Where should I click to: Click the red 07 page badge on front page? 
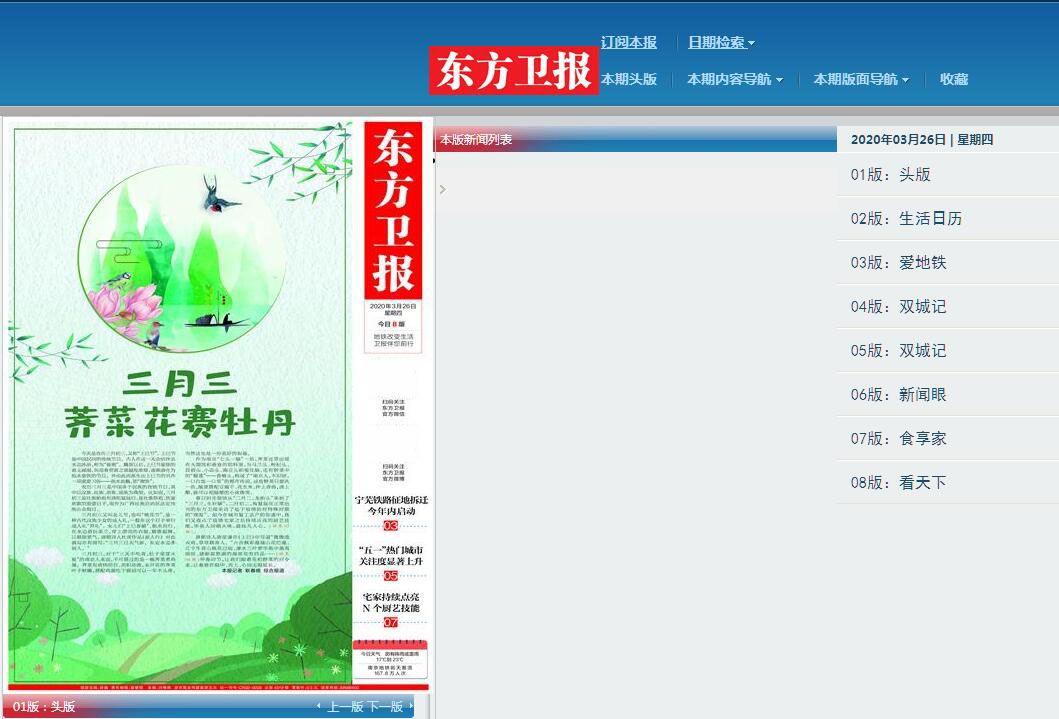[x=390, y=622]
